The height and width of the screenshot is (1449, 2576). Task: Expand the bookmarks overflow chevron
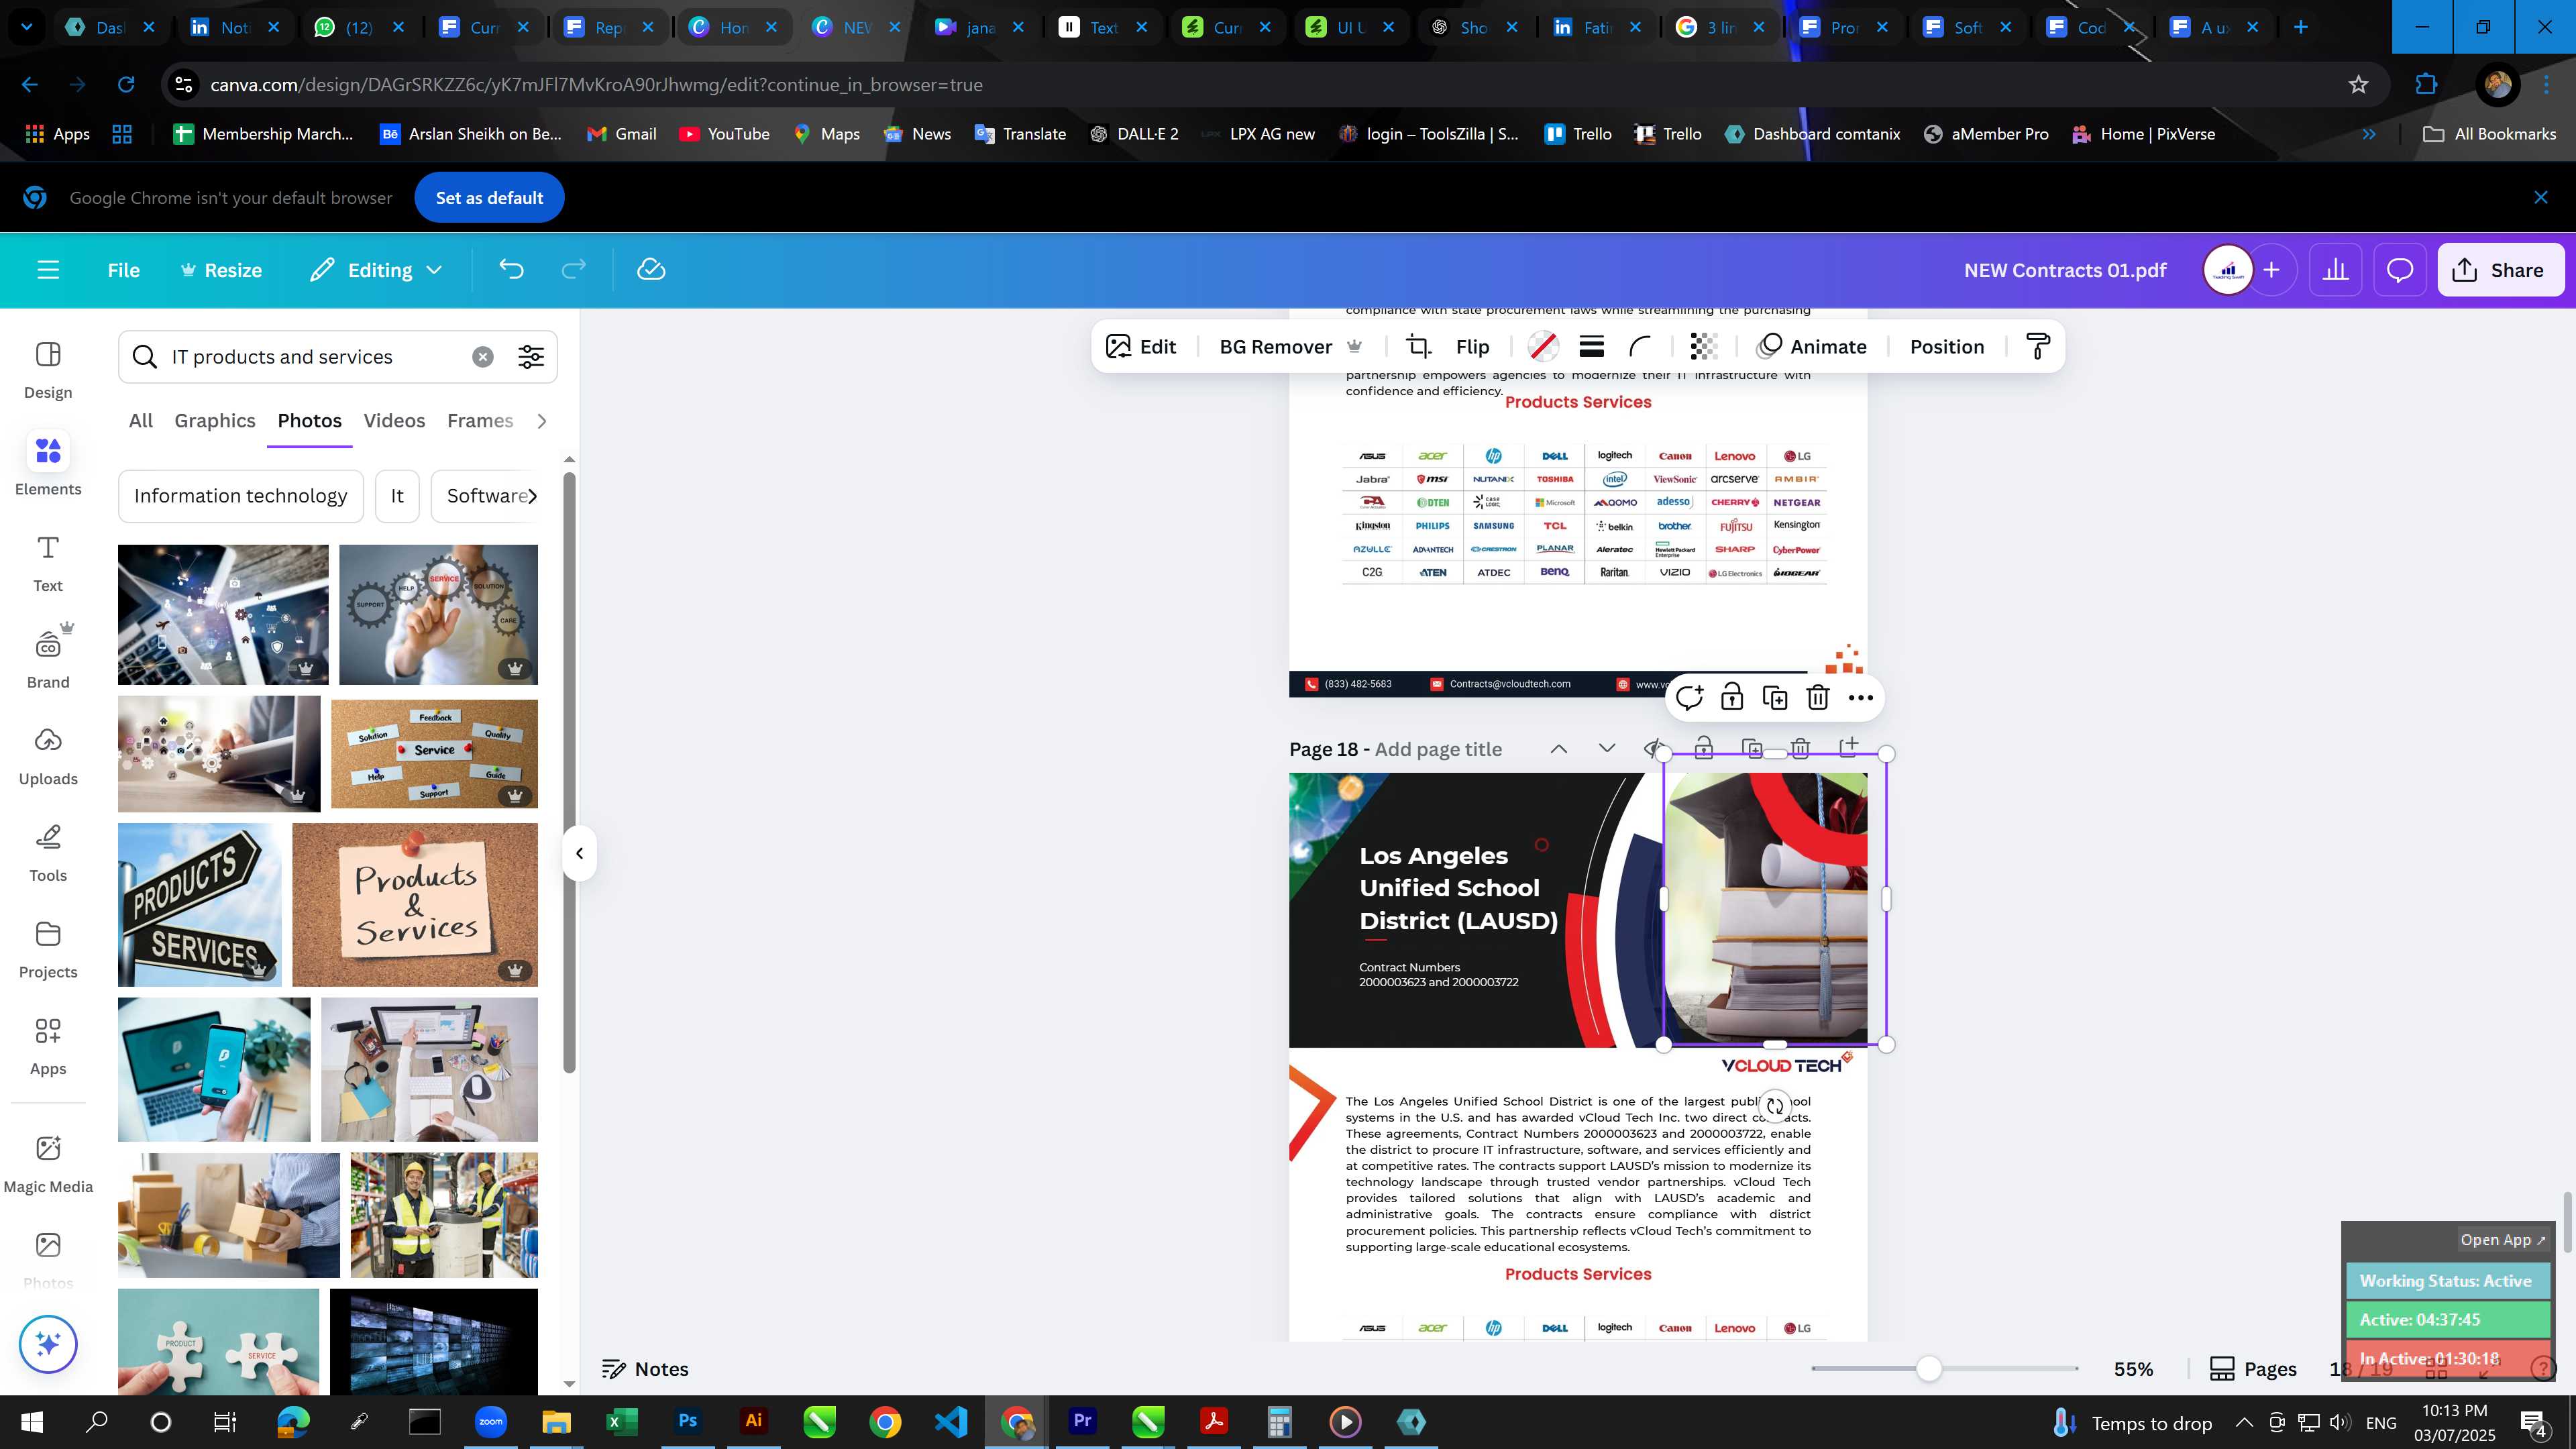tap(2369, 134)
